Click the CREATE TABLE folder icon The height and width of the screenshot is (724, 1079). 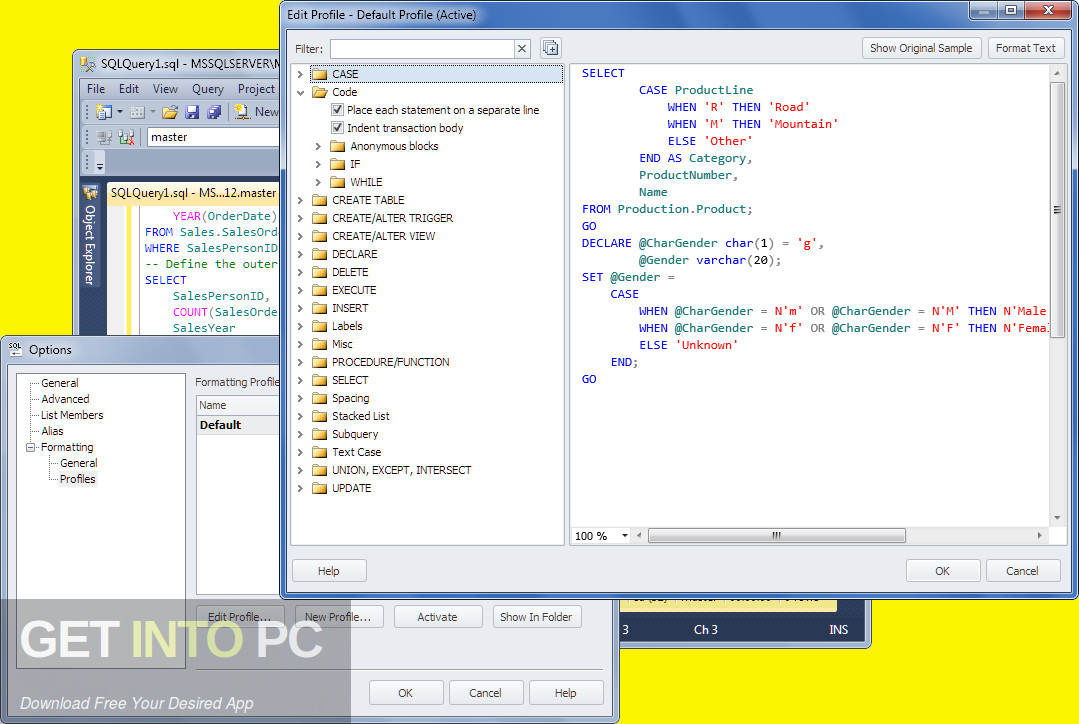(x=319, y=200)
